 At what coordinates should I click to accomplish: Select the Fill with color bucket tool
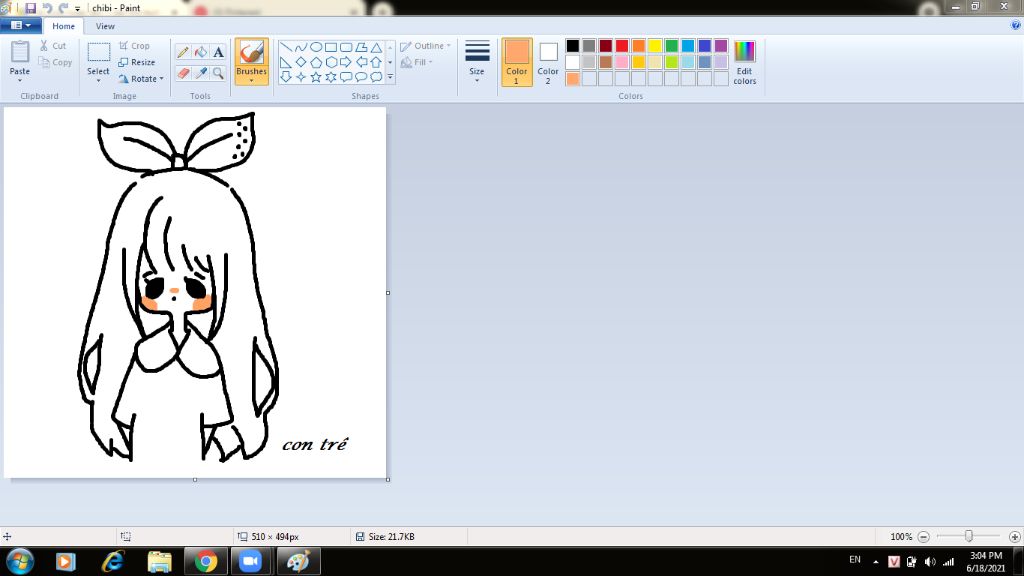pos(200,52)
